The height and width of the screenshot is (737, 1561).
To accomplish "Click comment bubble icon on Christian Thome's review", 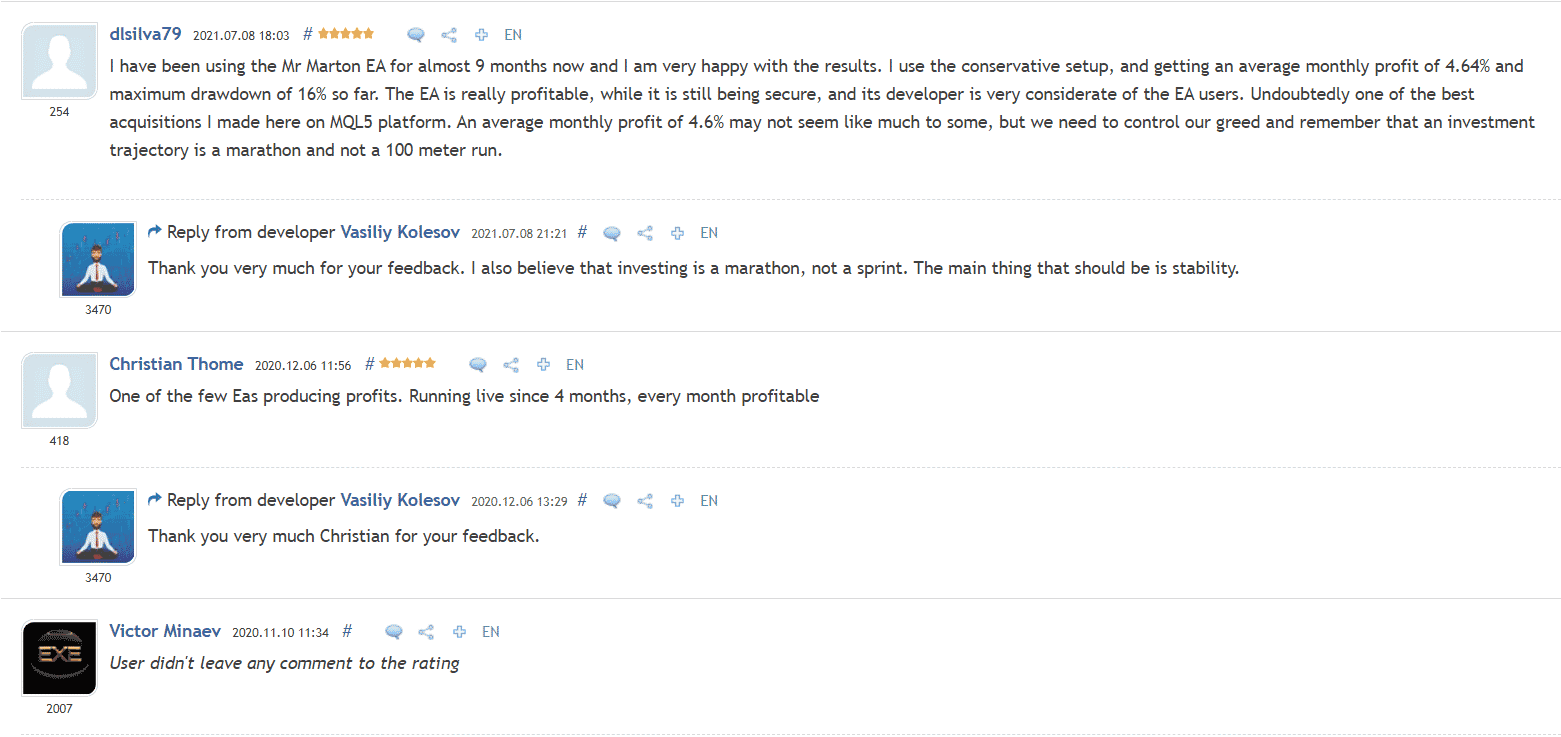I will point(478,365).
